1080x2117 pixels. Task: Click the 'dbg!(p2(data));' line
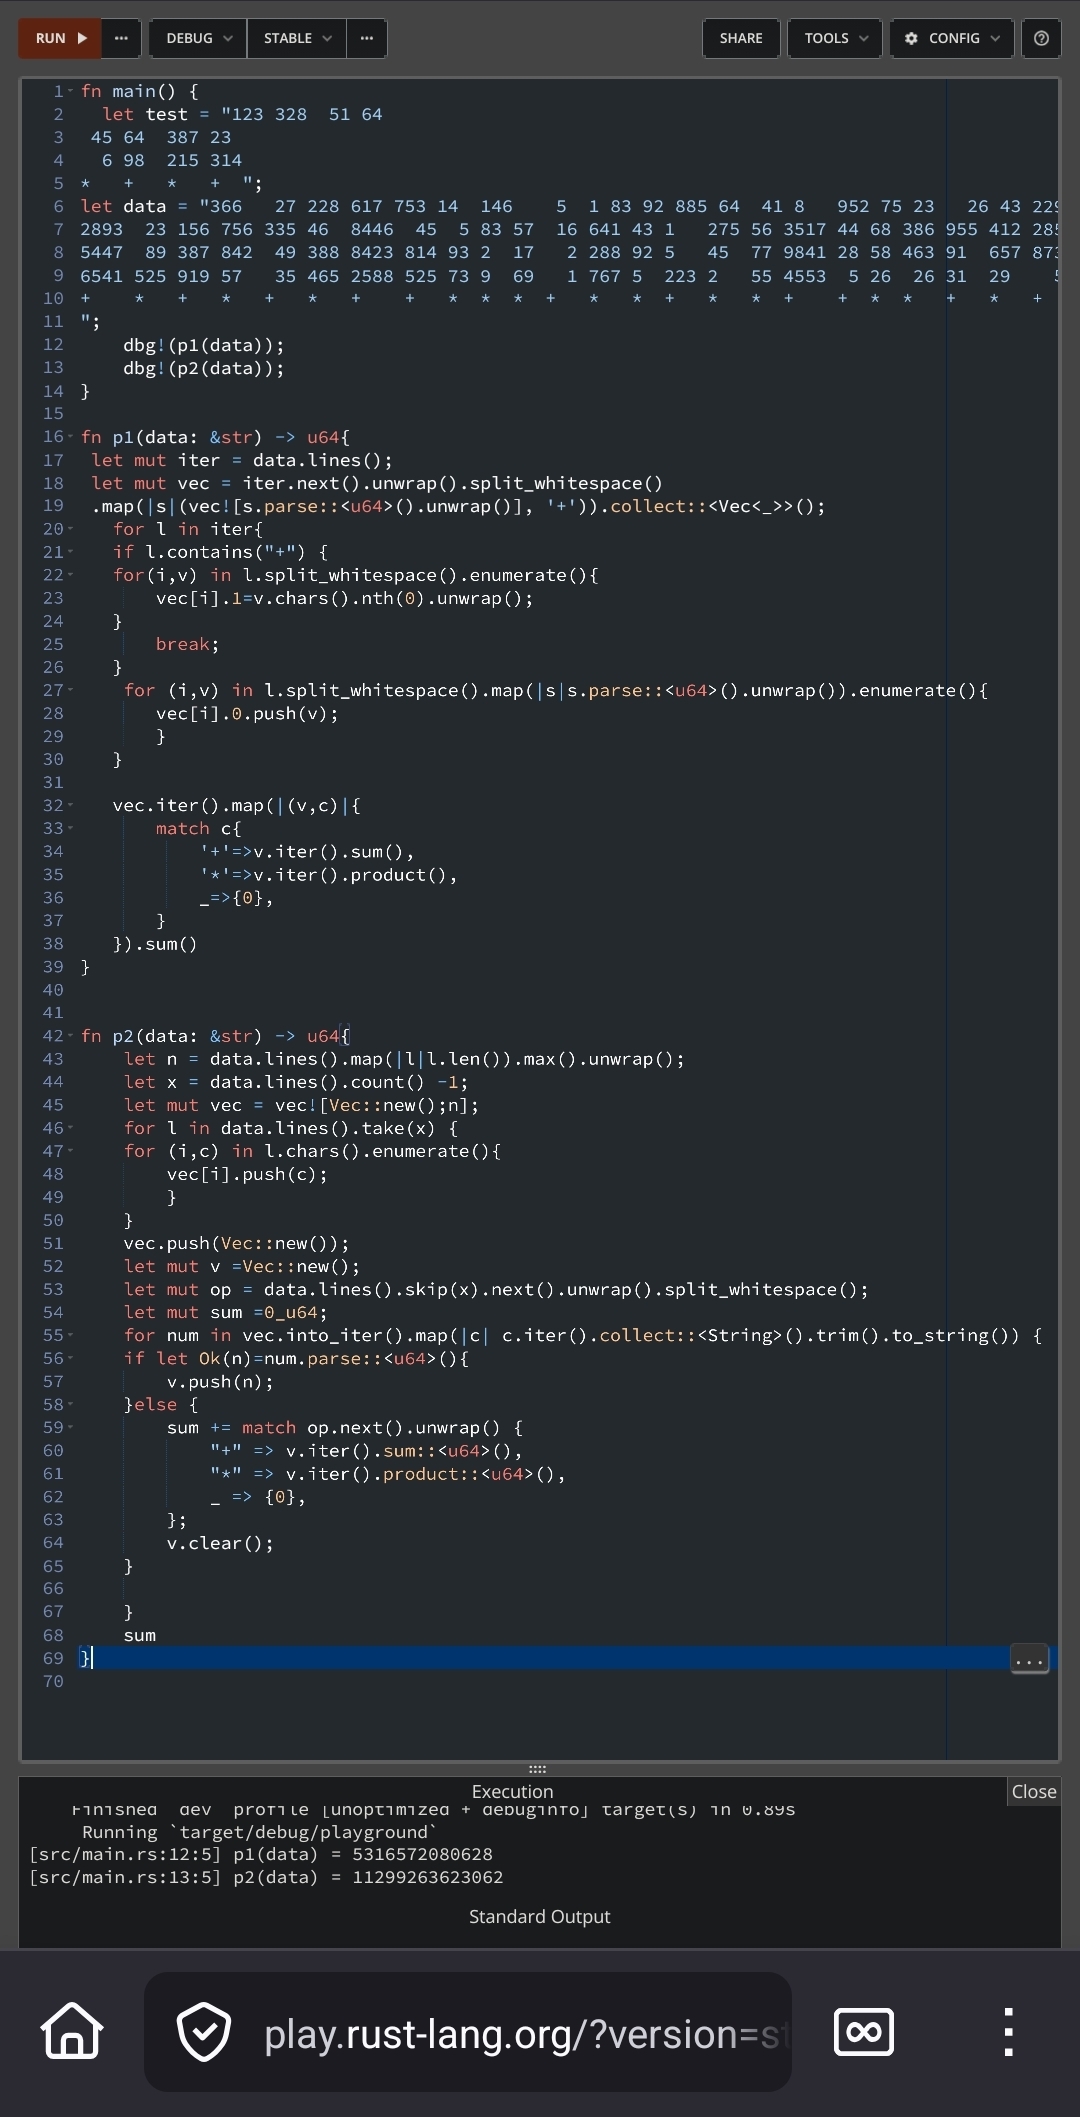click(204, 368)
